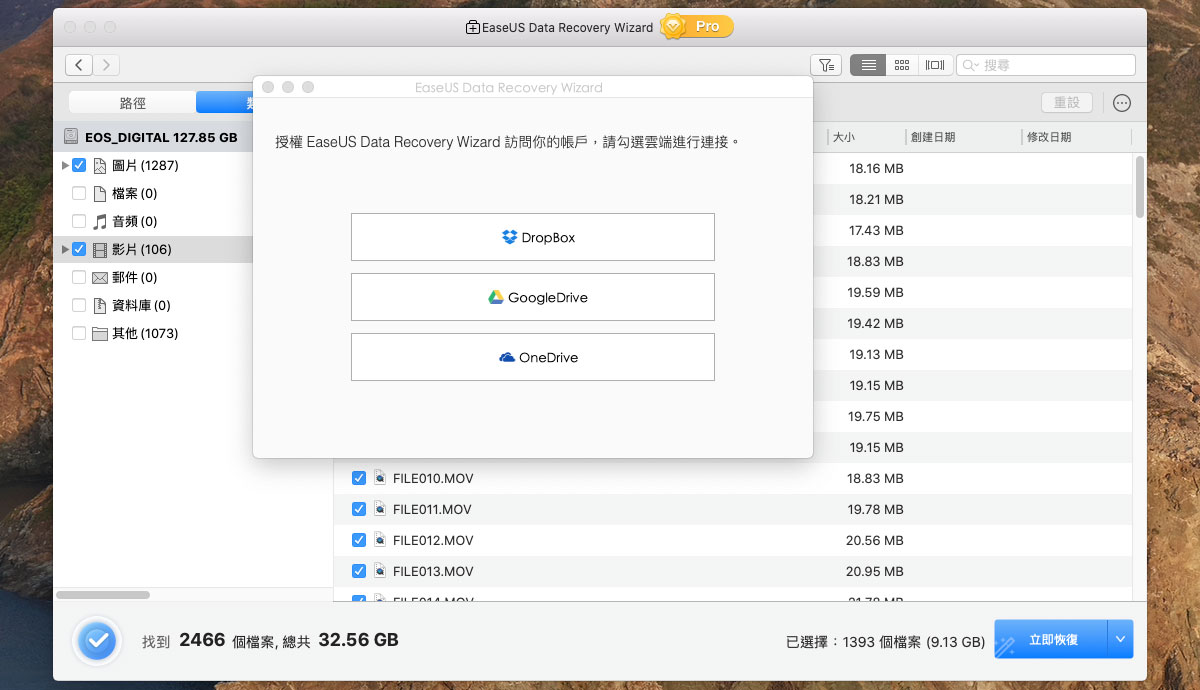
Task: Click the 18.16 MB size value
Action: 876,168
